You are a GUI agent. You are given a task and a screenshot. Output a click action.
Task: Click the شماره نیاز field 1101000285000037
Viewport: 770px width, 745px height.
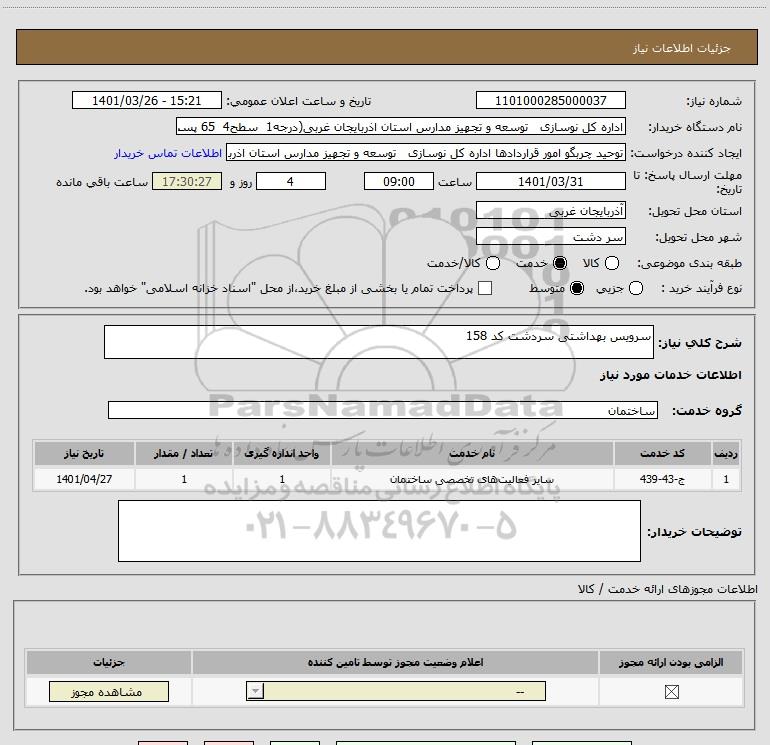(x=550, y=100)
